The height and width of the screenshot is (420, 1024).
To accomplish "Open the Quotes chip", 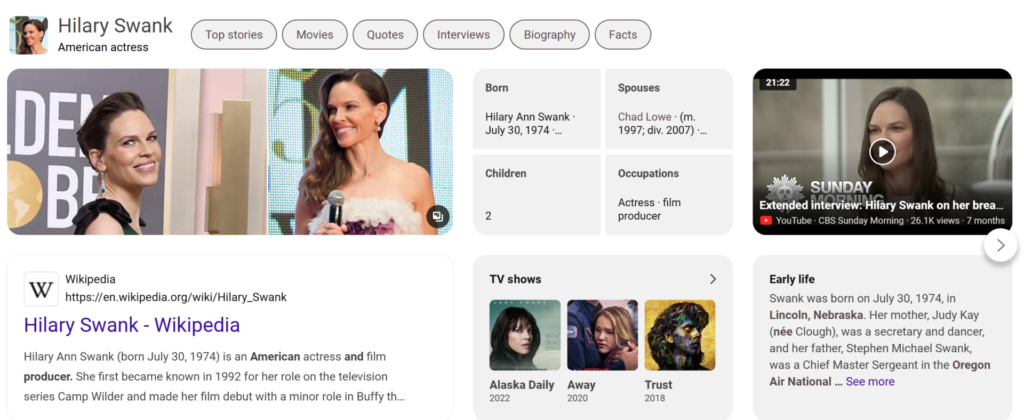I will tap(385, 35).
